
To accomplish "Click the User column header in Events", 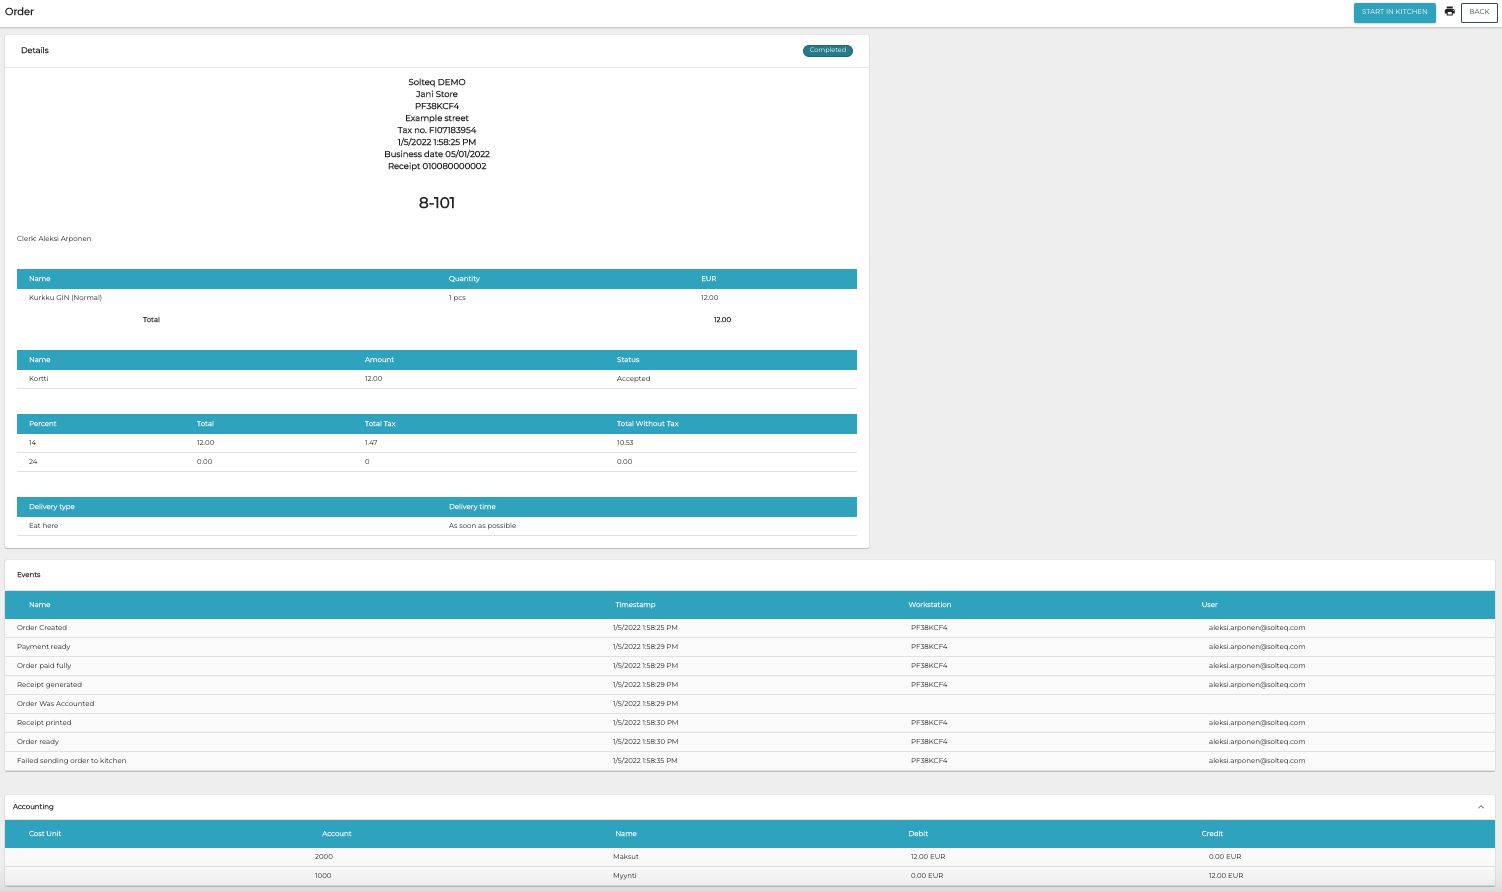I will tap(1209, 605).
